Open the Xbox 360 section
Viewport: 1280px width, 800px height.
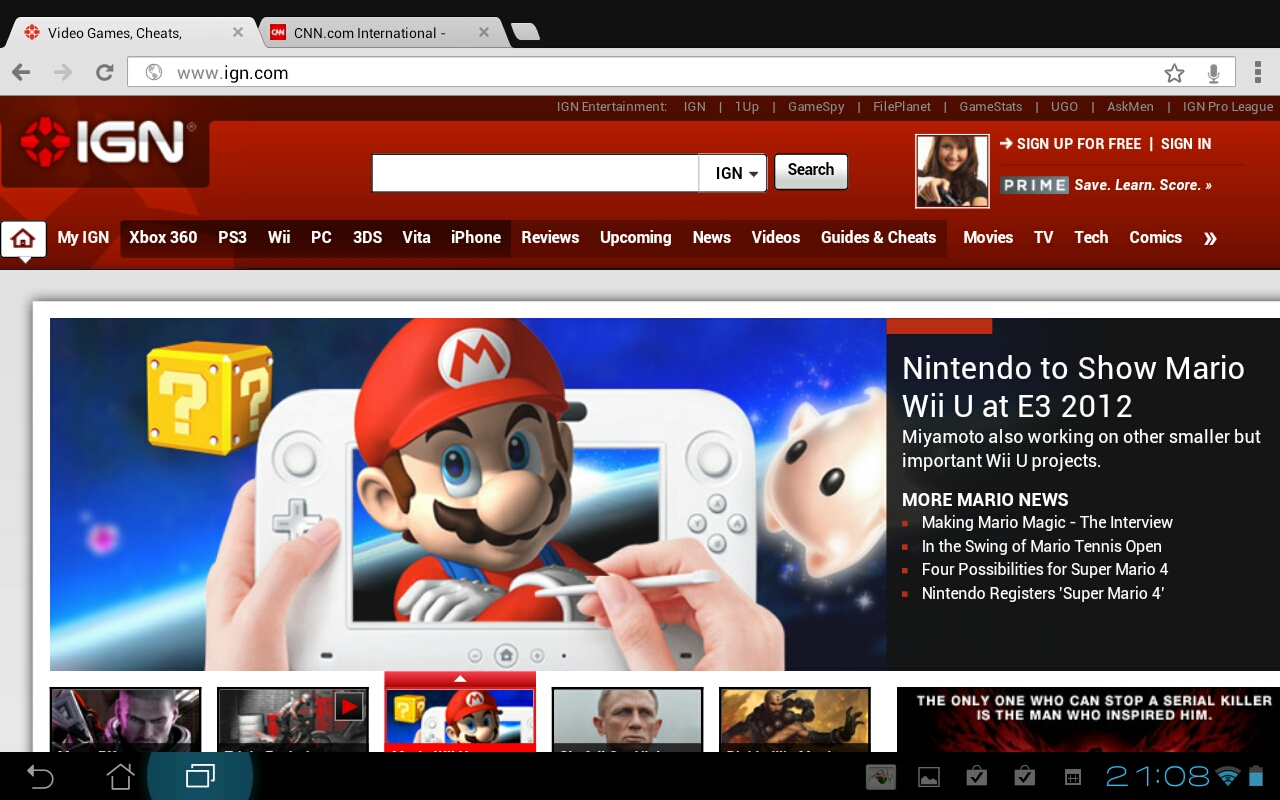click(x=163, y=237)
